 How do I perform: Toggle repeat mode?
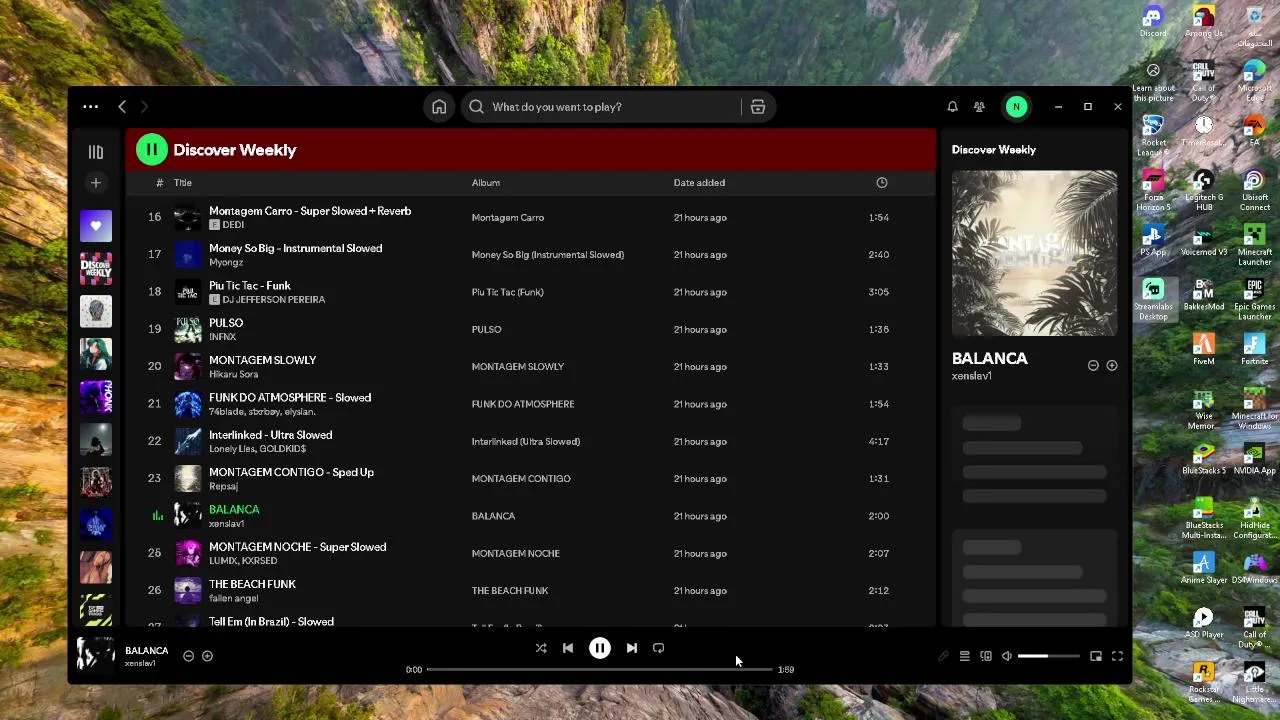click(x=658, y=648)
